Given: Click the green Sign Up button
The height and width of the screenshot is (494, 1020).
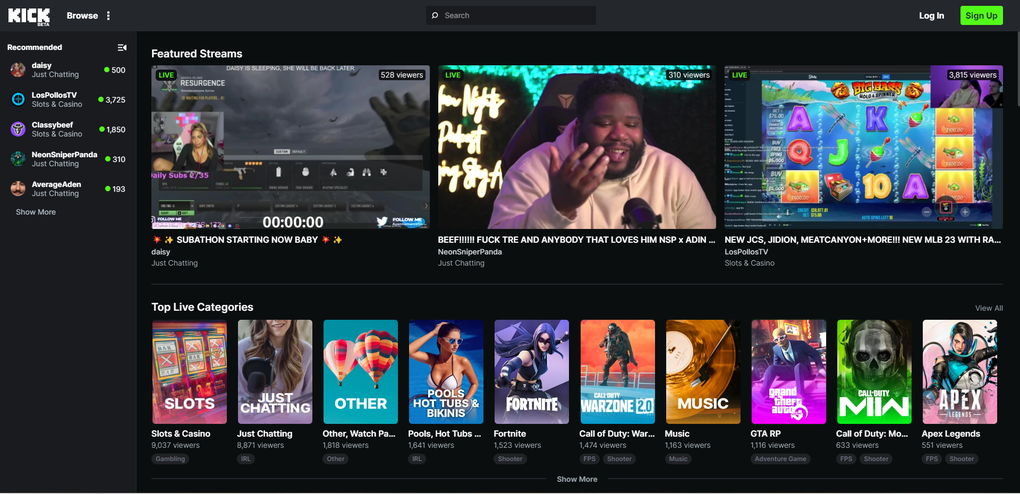Looking at the screenshot, I should (982, 16).
